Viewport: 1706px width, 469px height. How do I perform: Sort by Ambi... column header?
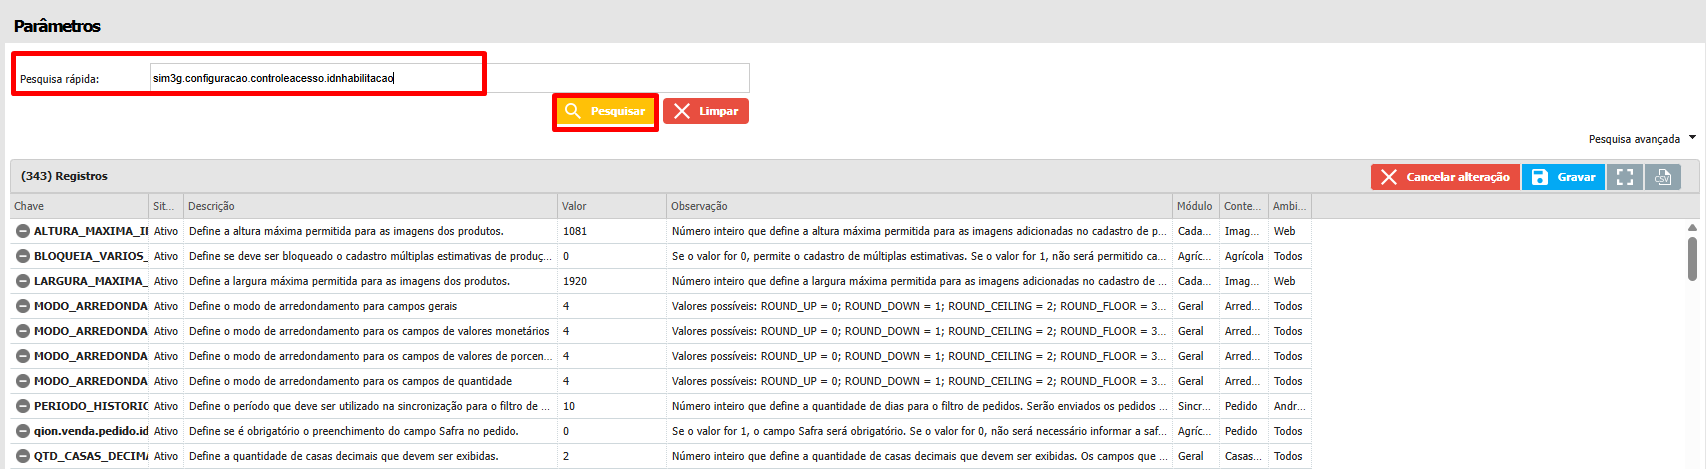tap(1289, 206)
